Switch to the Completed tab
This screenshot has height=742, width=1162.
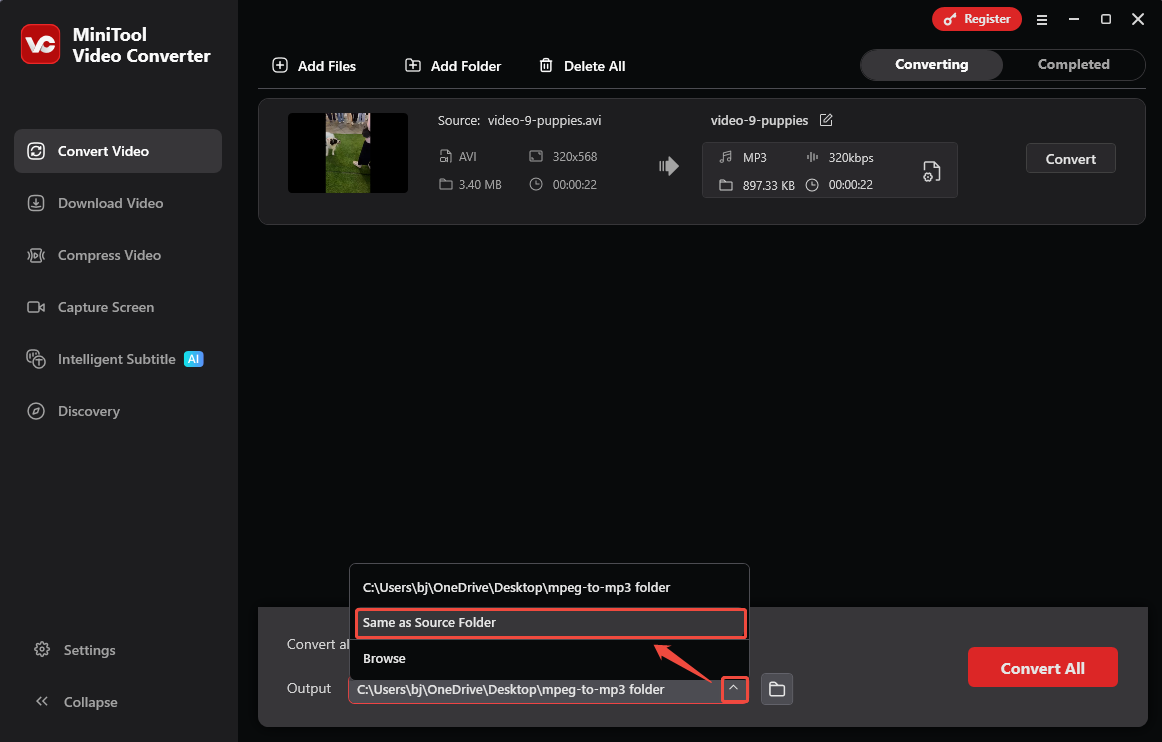tap(1073, 64)
